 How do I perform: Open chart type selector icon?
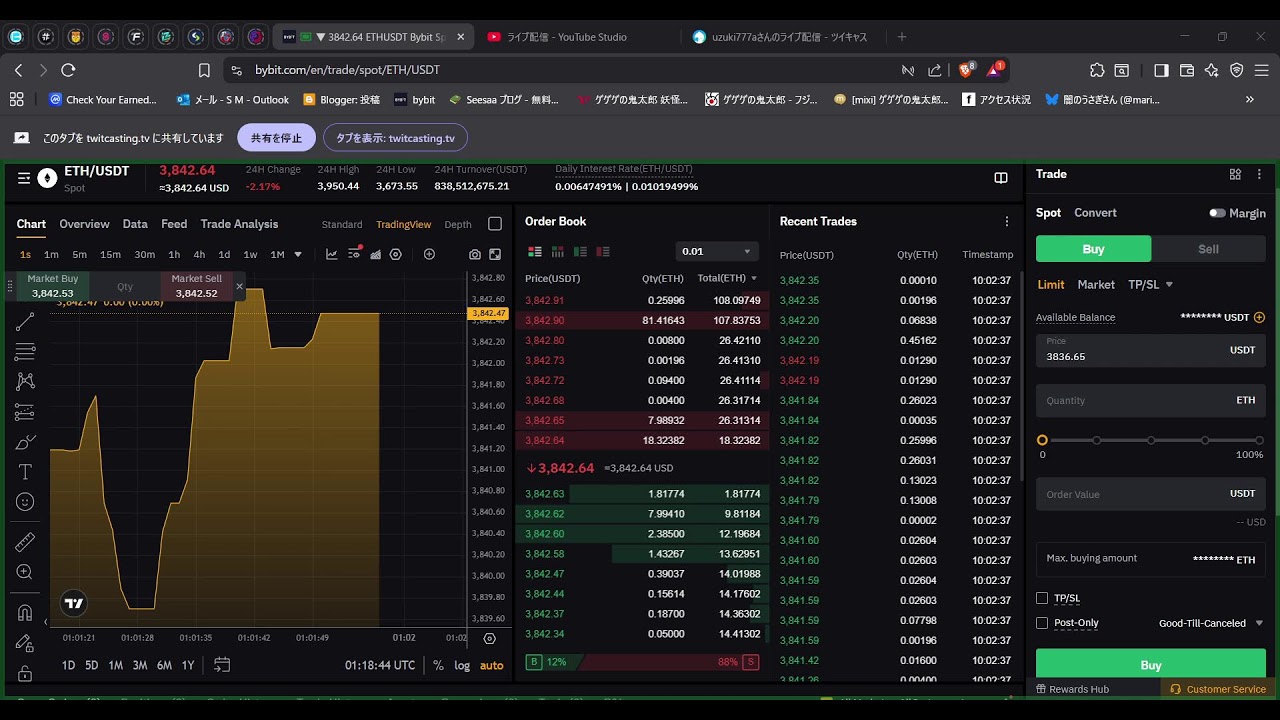332,254
